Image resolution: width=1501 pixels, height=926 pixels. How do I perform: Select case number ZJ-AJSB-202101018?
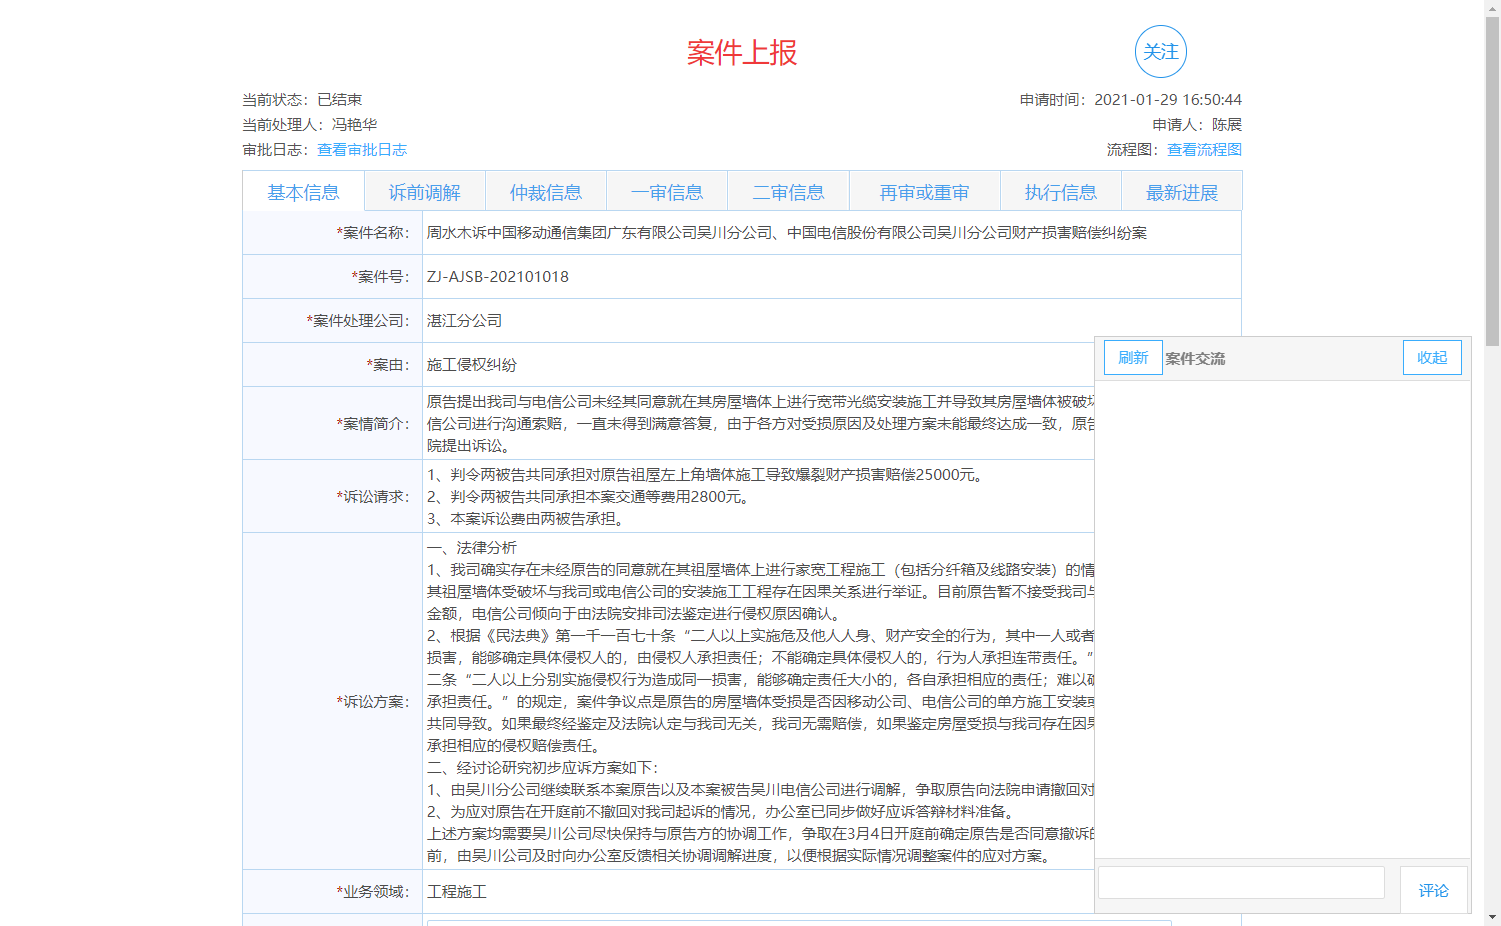click(497, 277)
